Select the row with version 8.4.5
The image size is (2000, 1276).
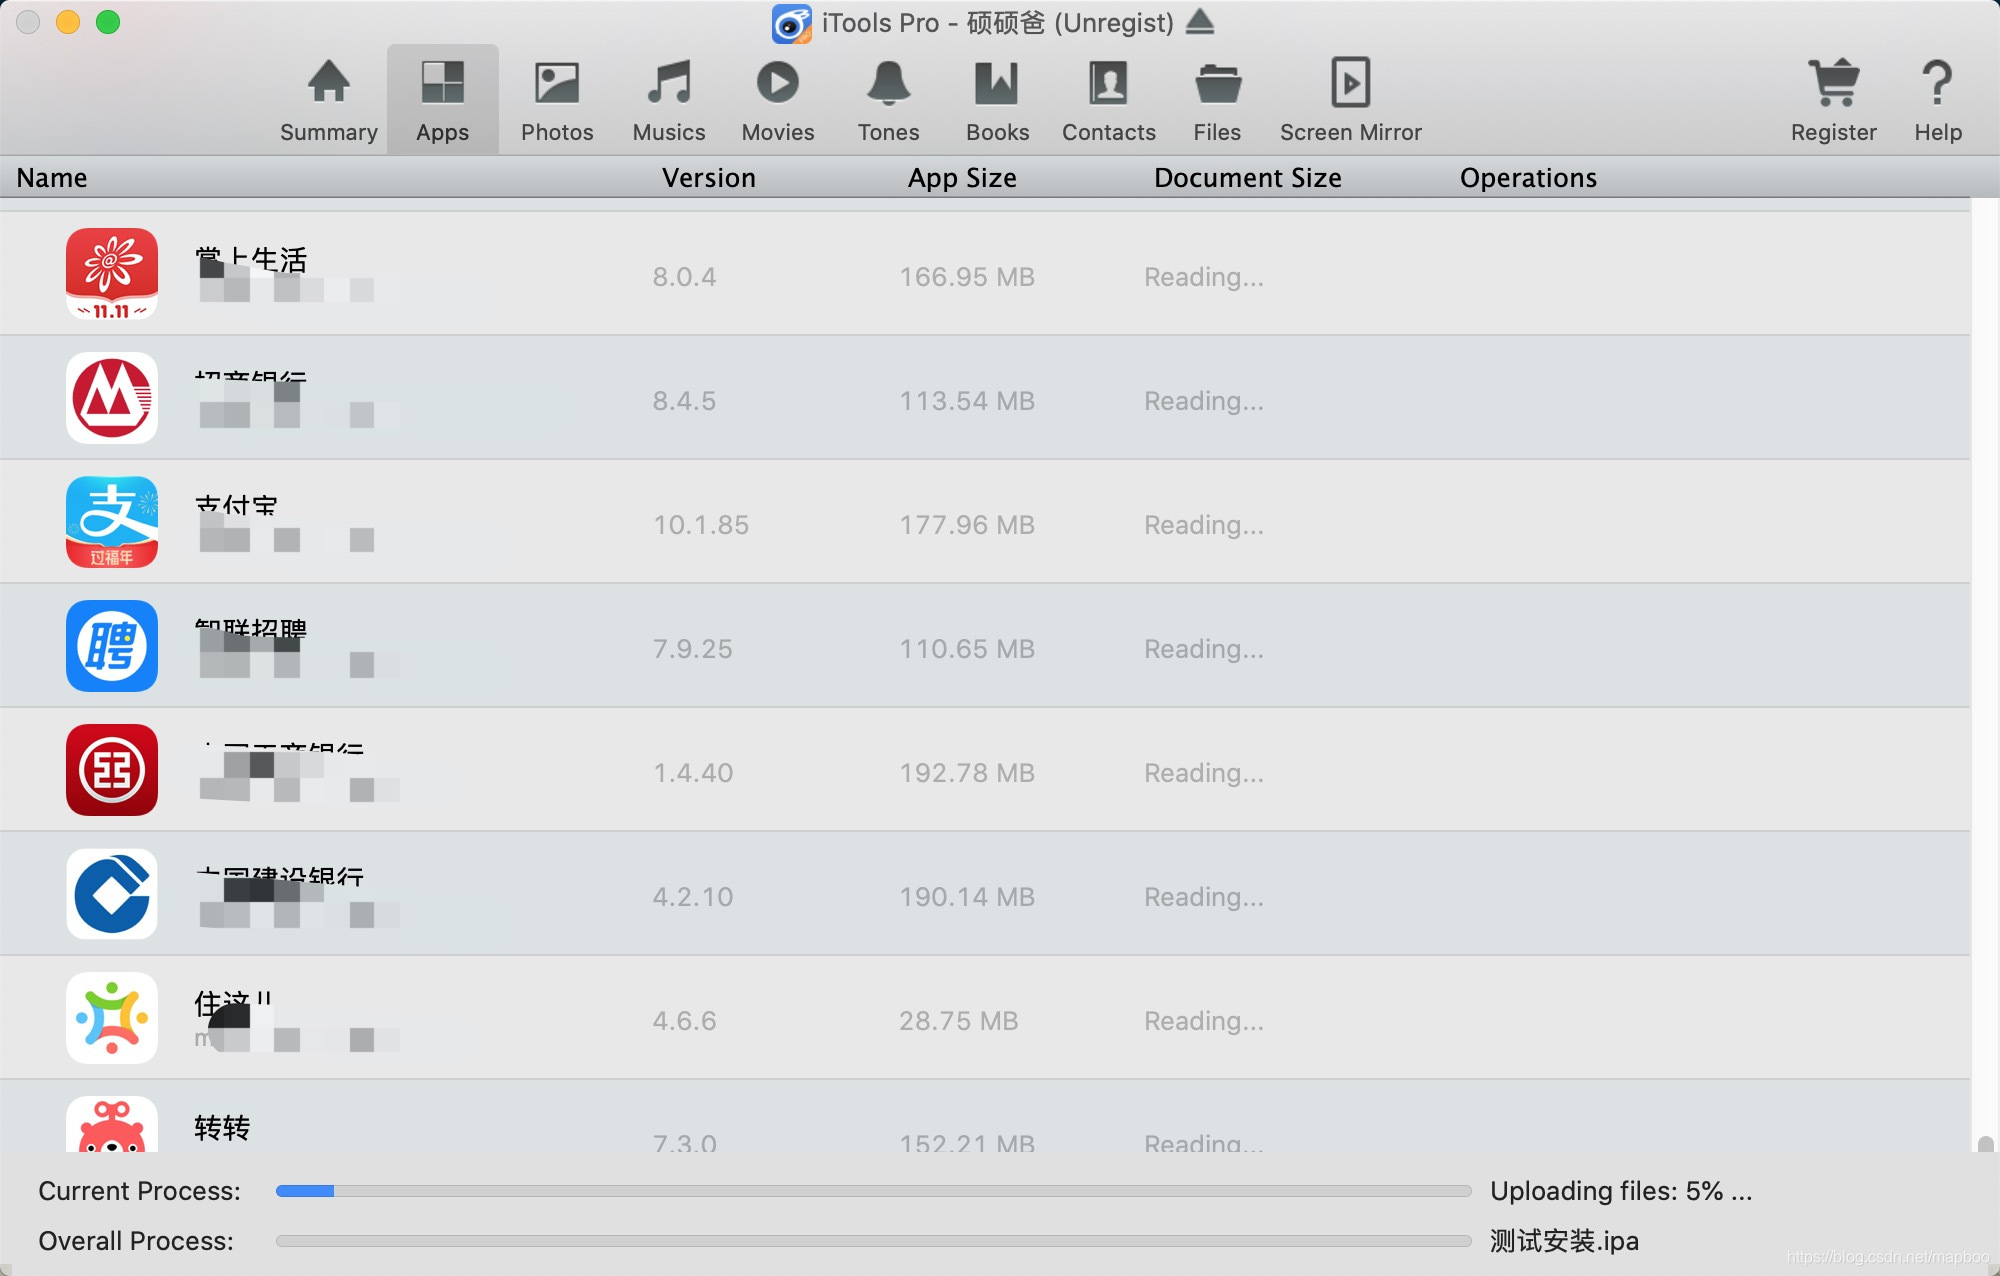(684, 400)
